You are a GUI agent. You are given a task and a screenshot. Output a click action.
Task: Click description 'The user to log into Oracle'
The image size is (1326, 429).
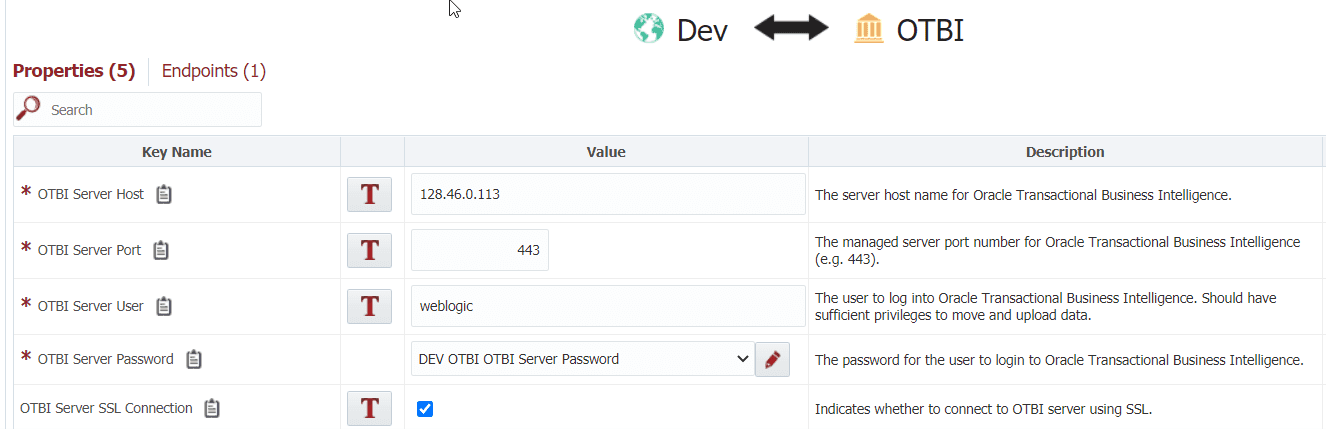(1046, 306)
